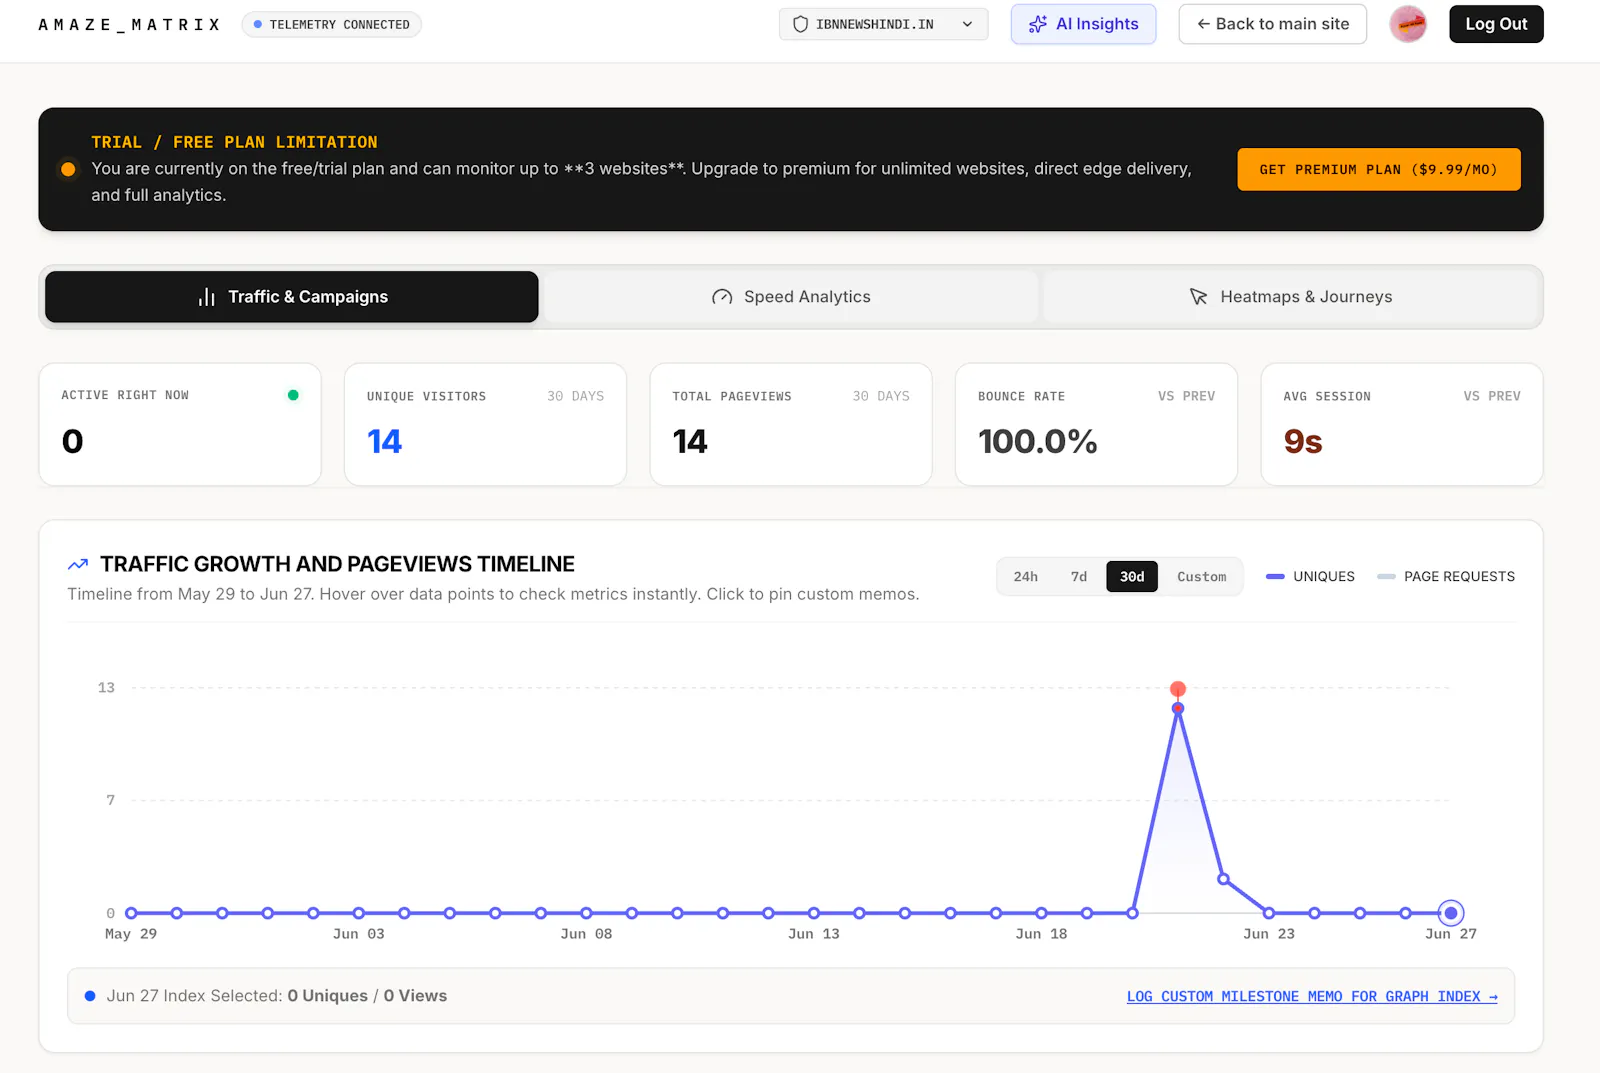Click the Jun 27 selected data point
The width and height of the screenshot is (1600, 1073).
coord(1451,913)
